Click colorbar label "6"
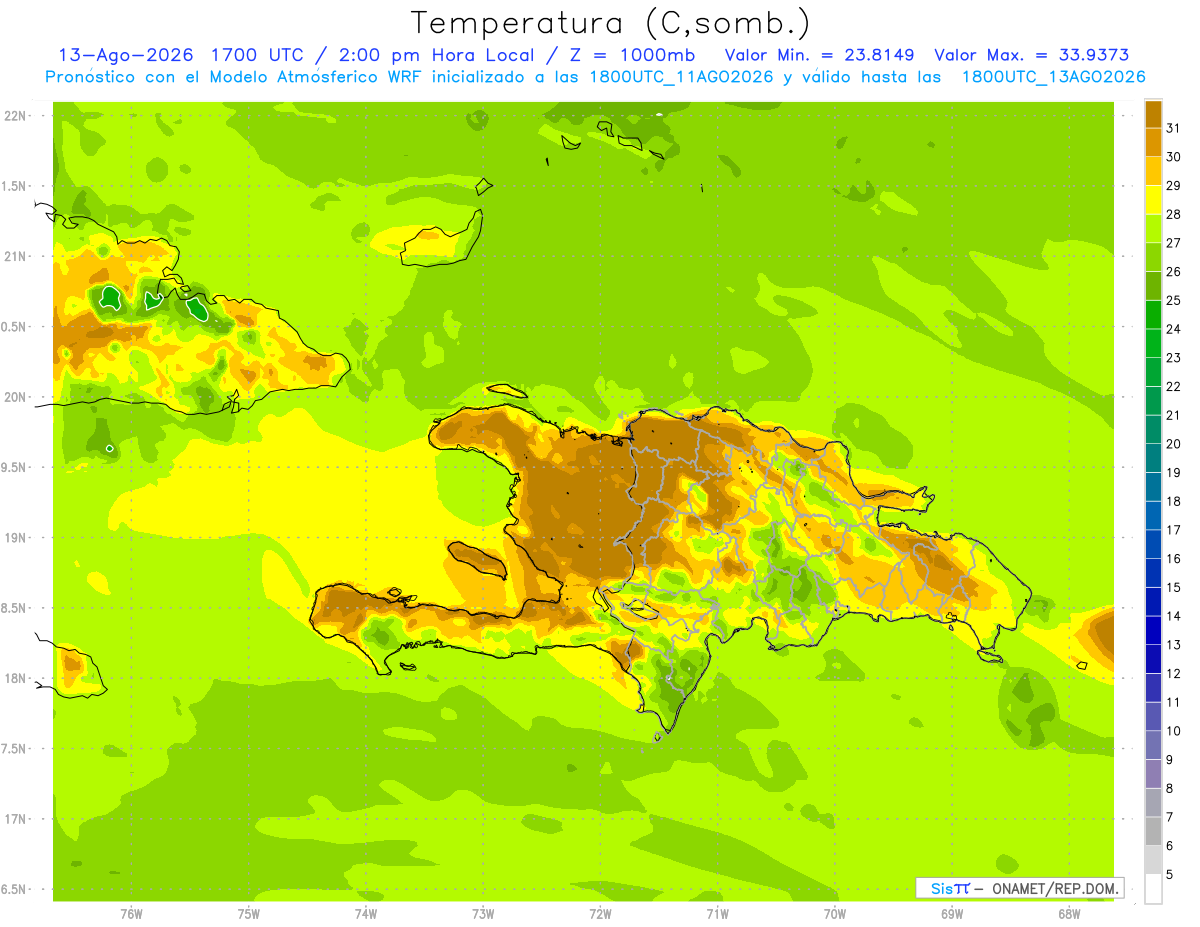Screen dimensions: 1200x927 tap(1169, 846)
